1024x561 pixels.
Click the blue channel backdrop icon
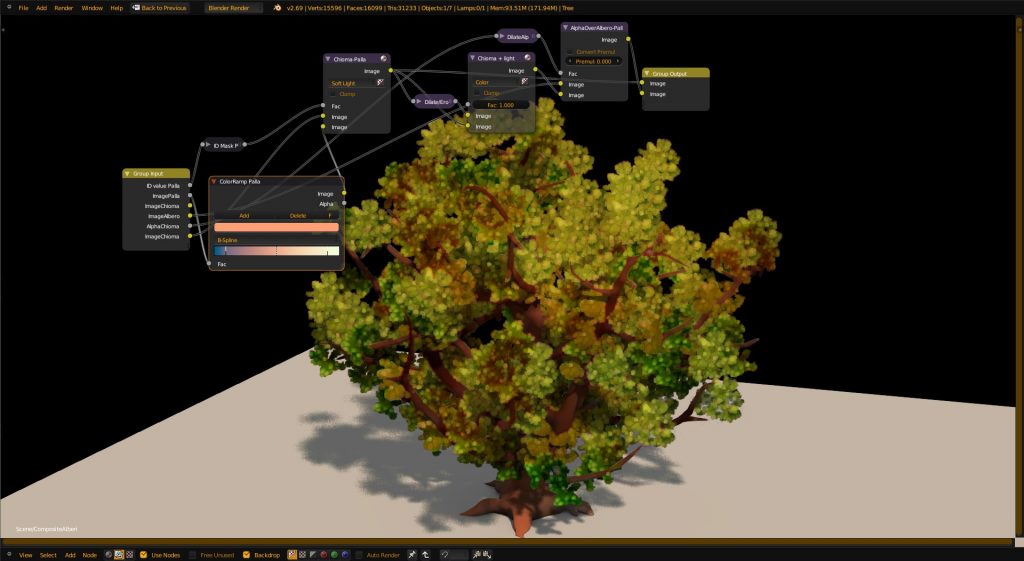pos(344,554)
